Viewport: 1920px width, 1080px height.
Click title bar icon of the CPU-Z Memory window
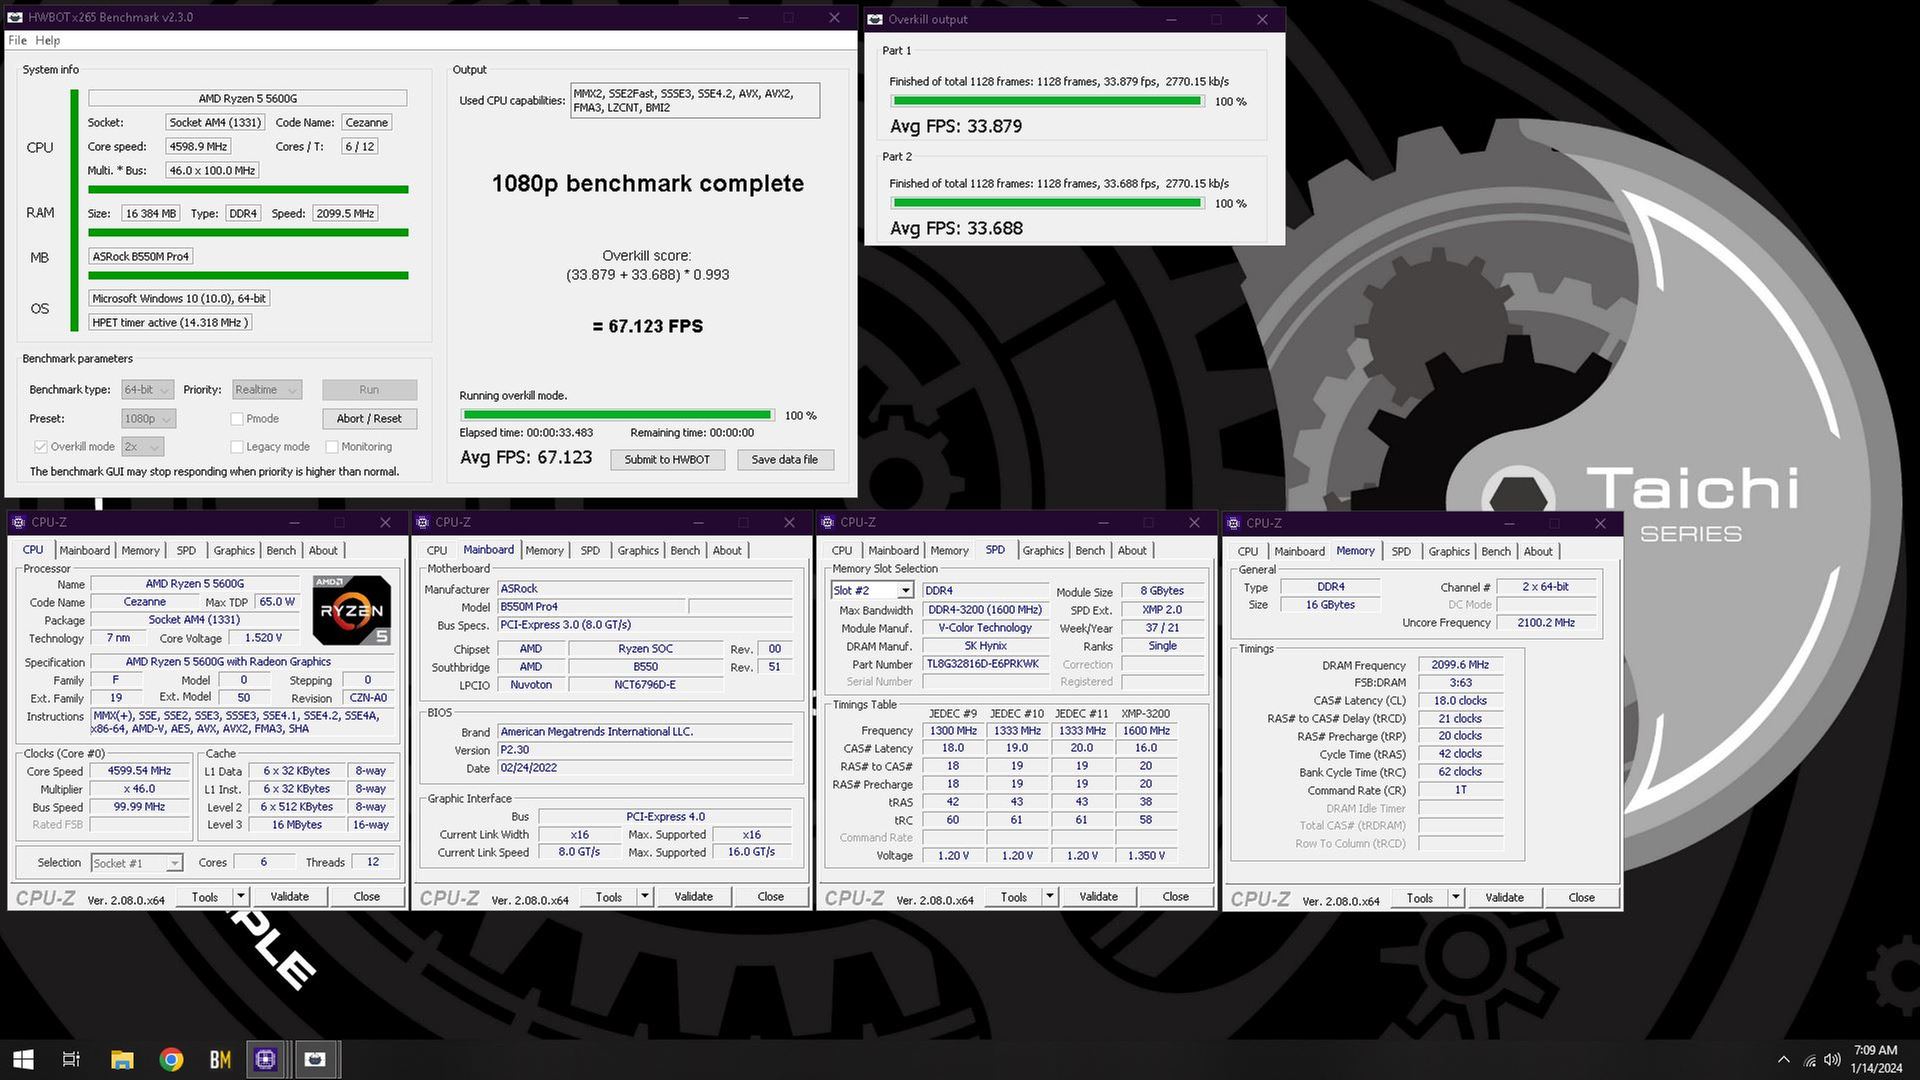click(1233, 523)
